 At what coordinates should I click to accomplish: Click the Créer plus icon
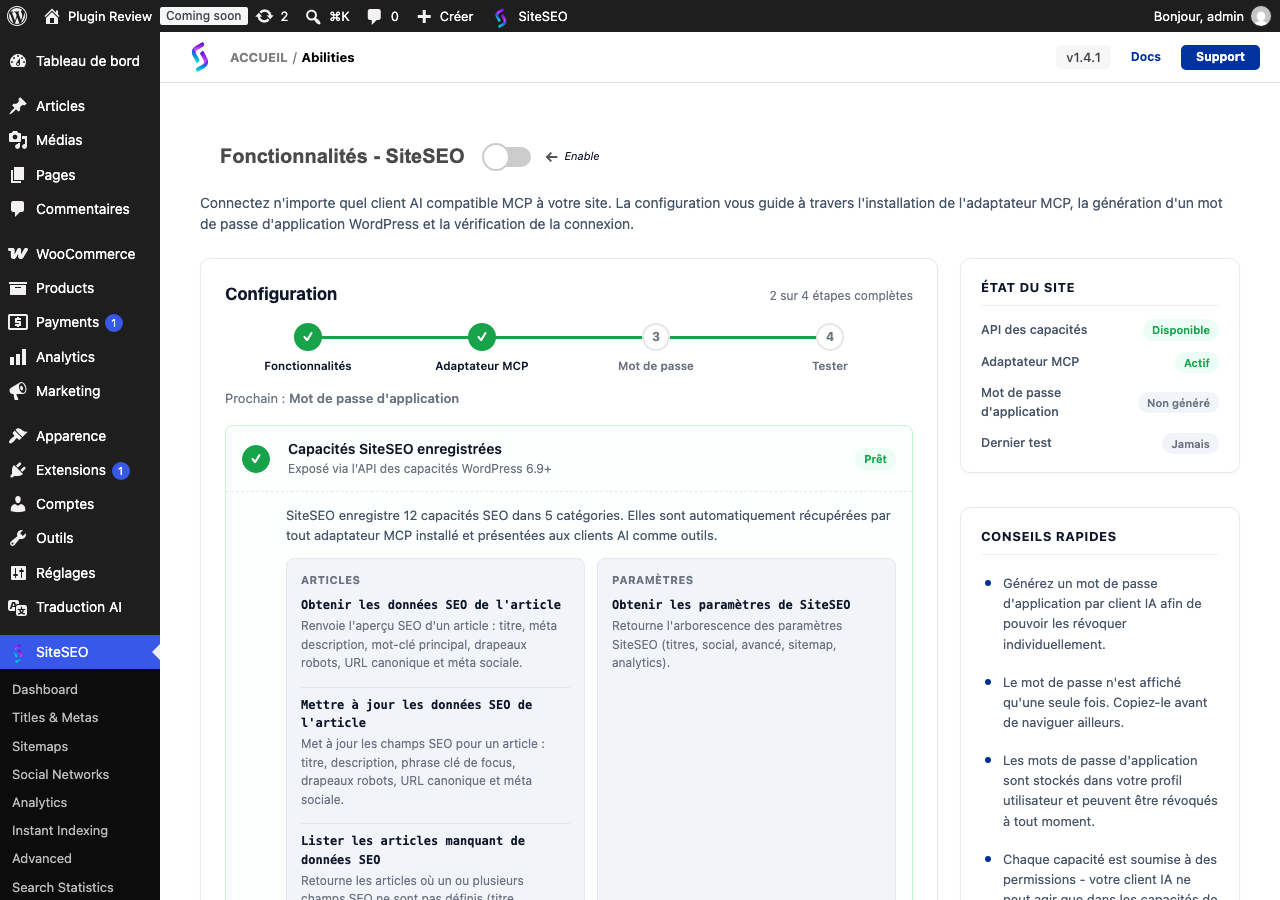click(x=424, y=16)
